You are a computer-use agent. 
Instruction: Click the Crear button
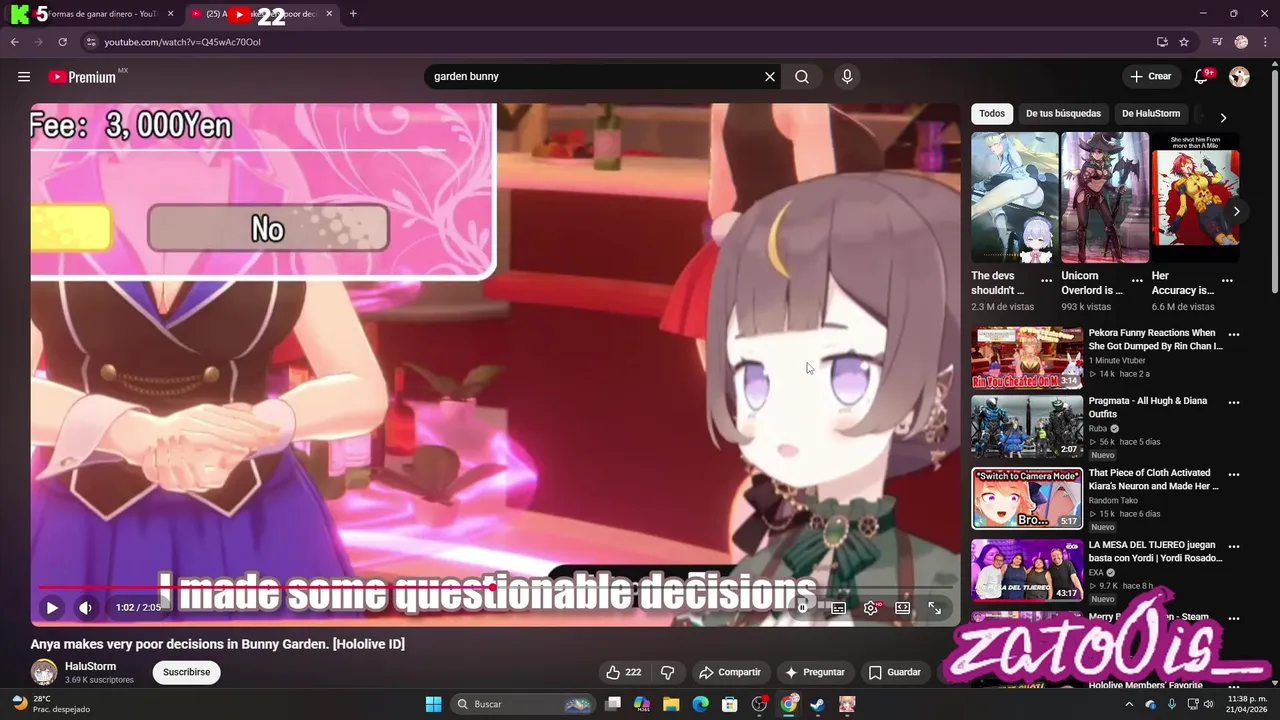click(x=1151, y=77)
